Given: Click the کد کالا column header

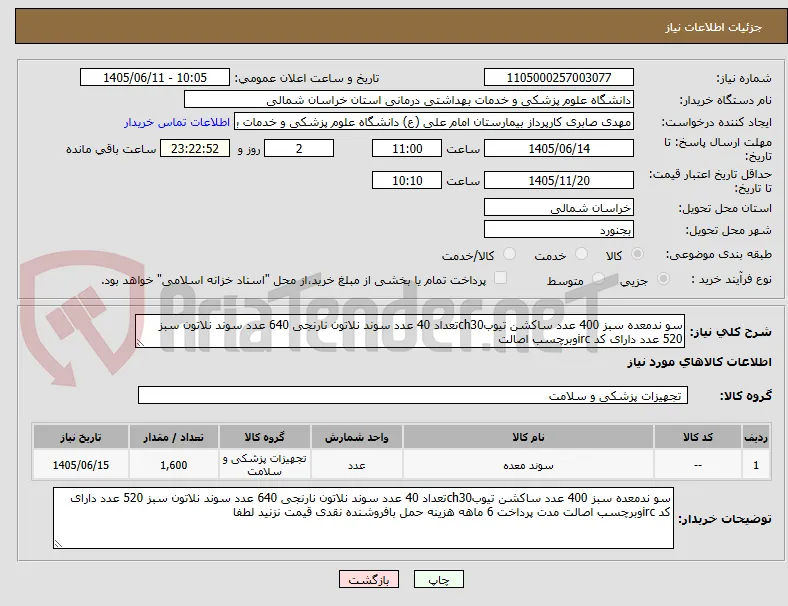Looking at the screenshot, I should [698, 437].
